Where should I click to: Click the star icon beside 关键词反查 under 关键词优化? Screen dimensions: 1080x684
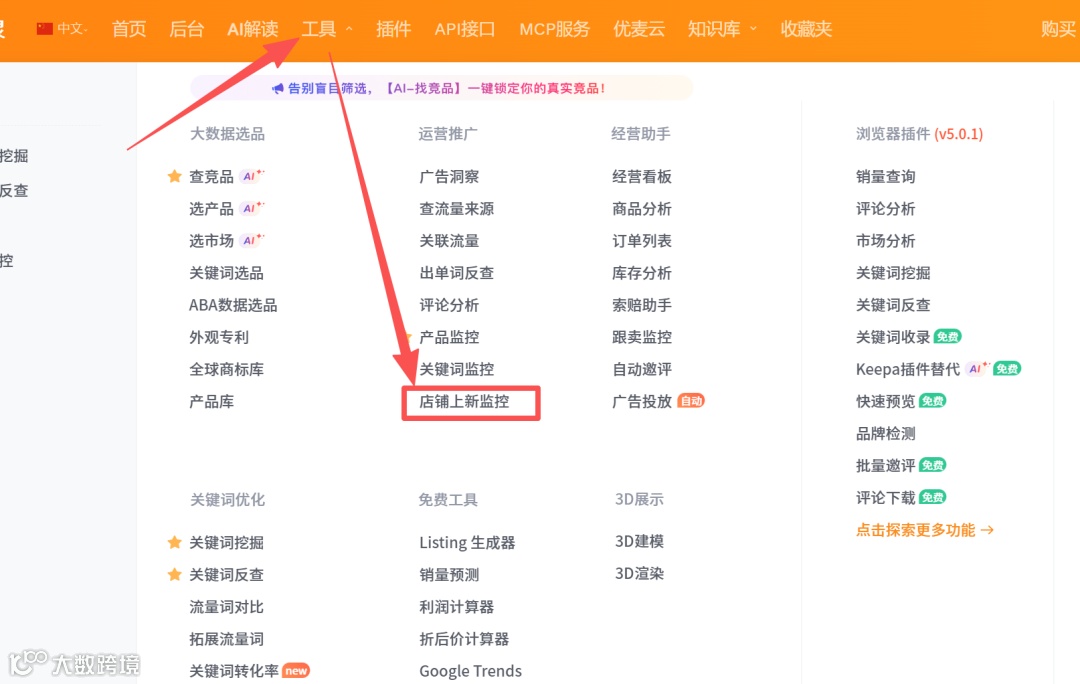(175, 574)
